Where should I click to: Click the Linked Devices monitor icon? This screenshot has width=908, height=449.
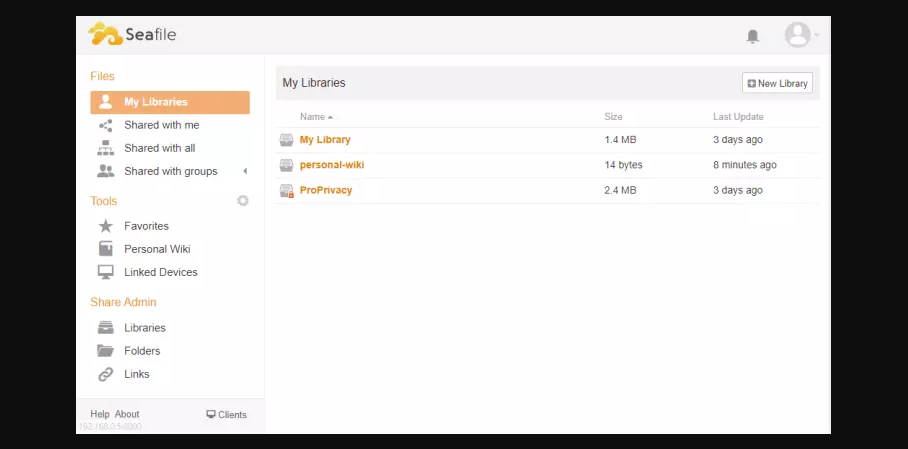tap(105, 272)
